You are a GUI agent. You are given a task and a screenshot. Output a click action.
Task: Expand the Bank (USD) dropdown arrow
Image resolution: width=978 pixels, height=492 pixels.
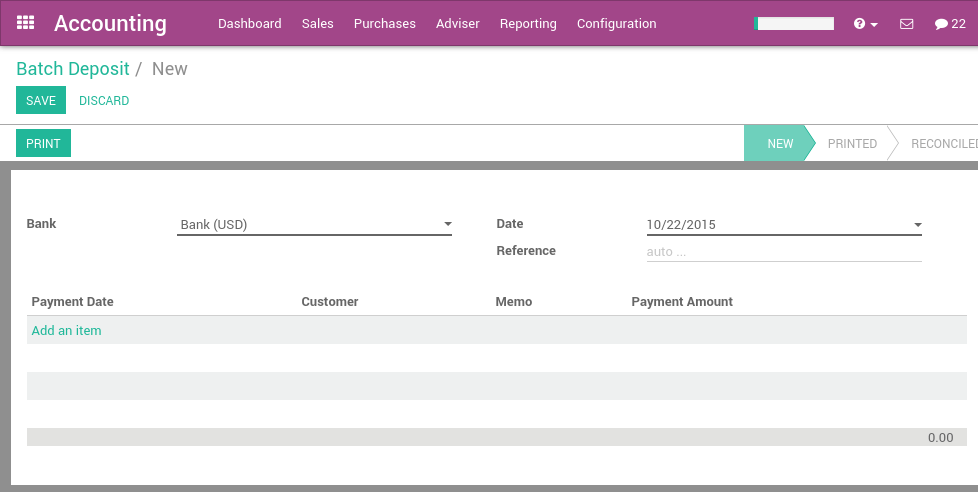coord(448,225)
